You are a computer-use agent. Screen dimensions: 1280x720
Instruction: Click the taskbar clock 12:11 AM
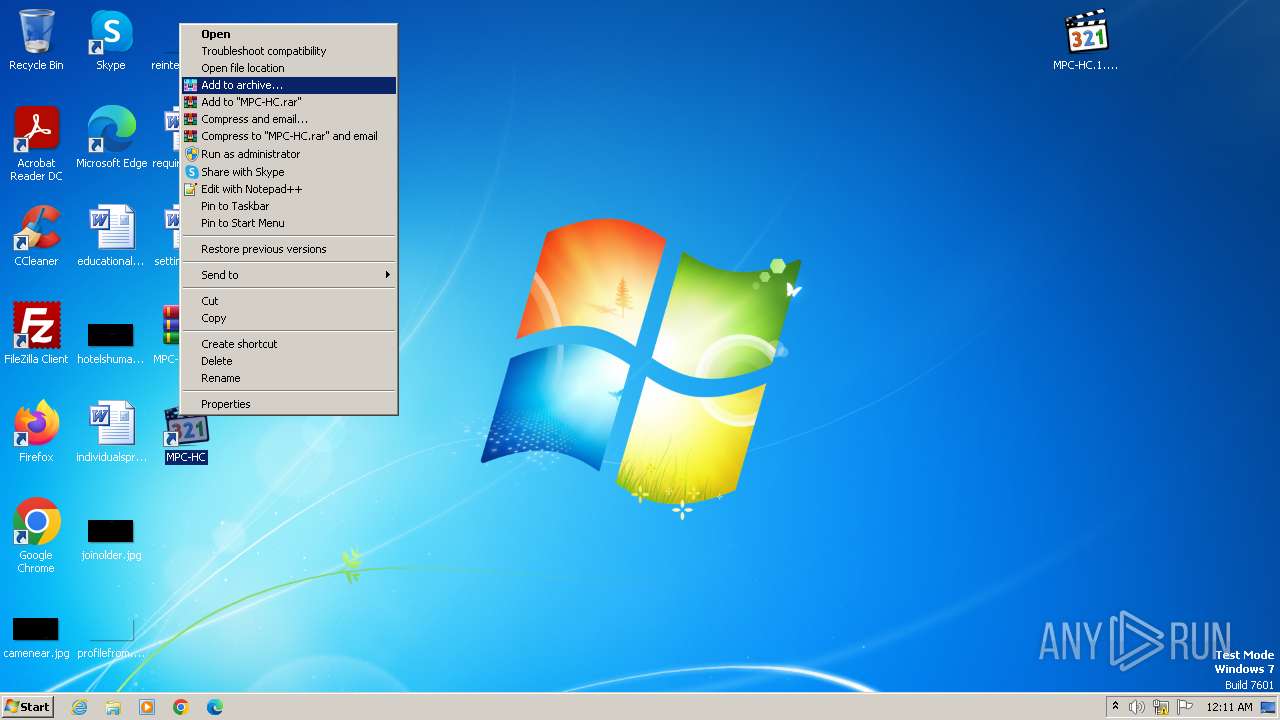(x=1229, y=707)
